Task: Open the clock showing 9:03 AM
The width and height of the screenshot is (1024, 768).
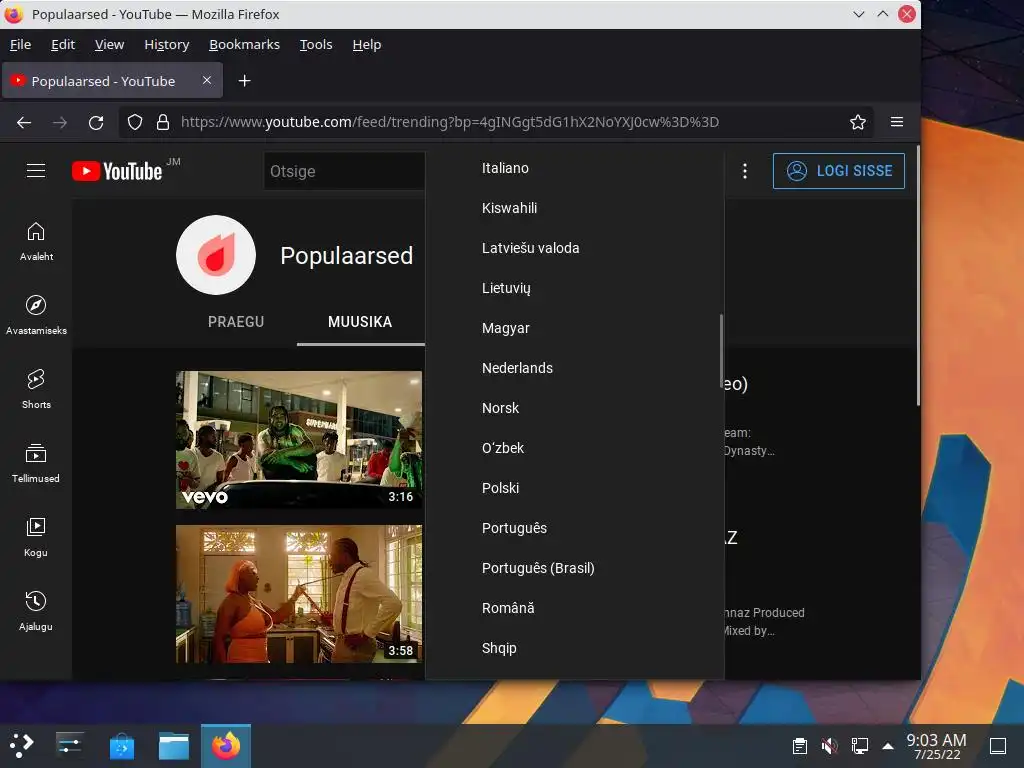Action: coord(936,746)
